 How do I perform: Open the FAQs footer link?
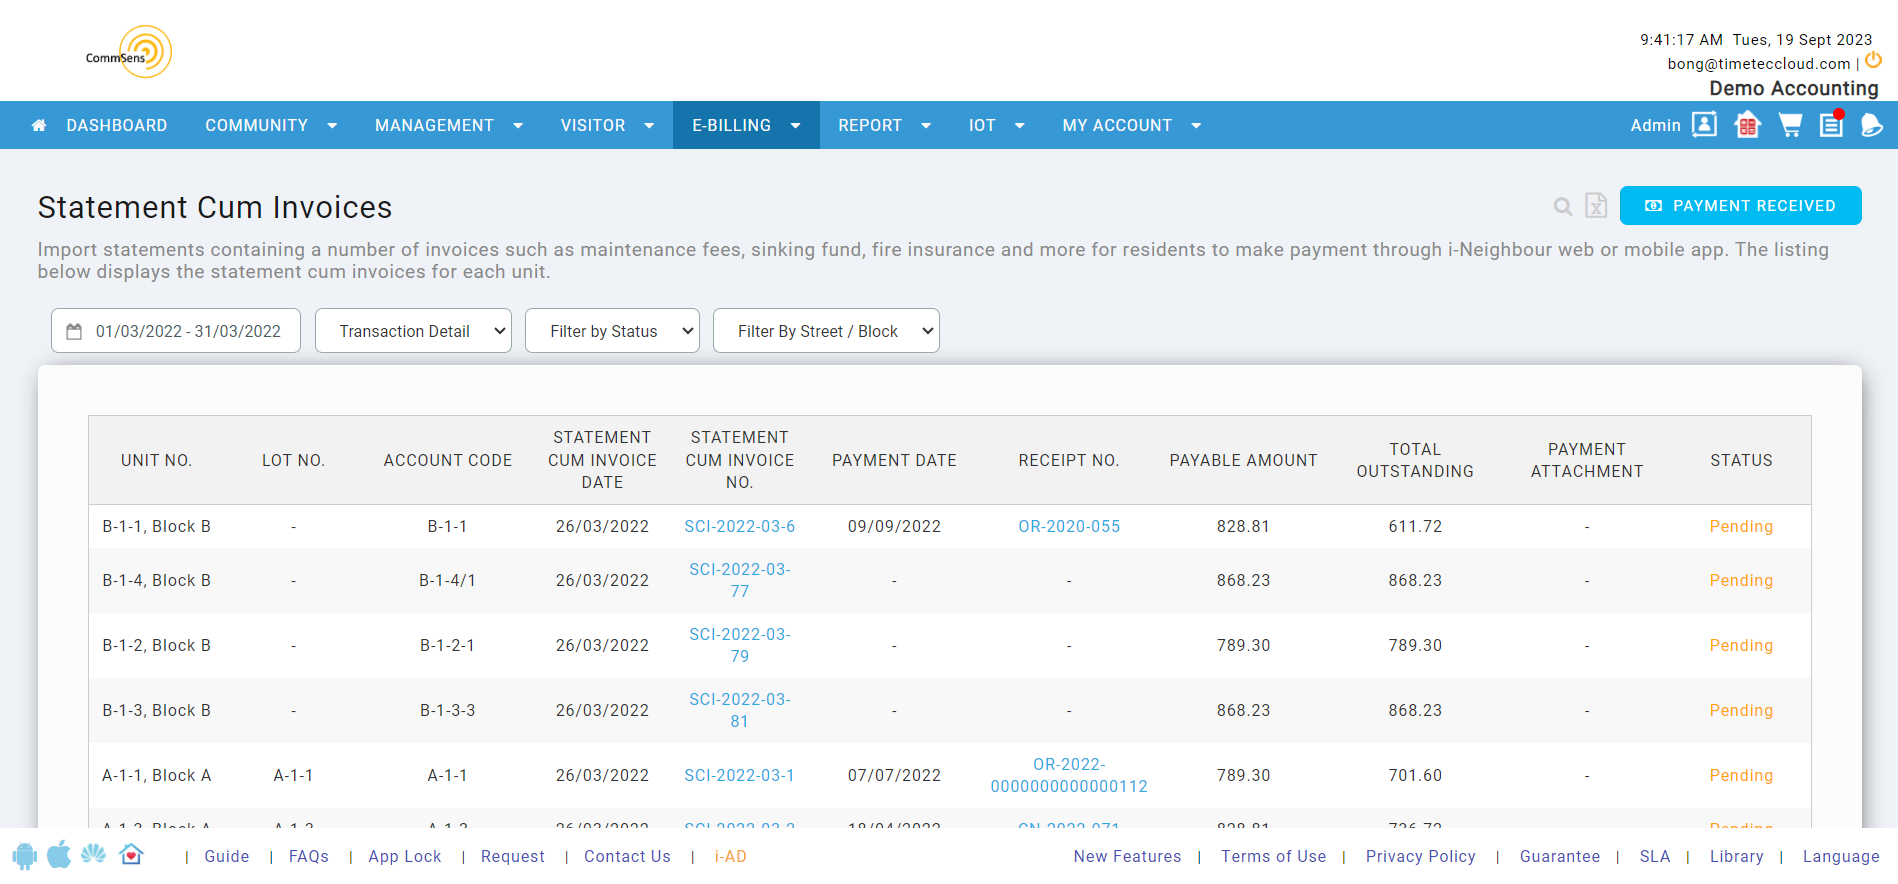point(309,857)
